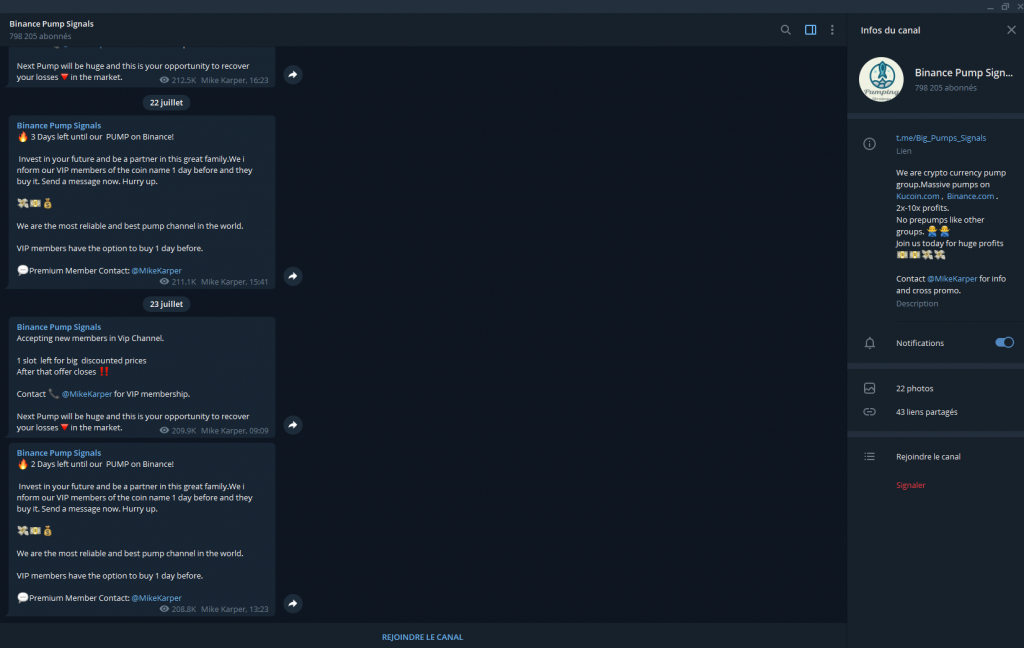The width and height of the screenshot is (1024, 648).
Task: Click Signaler to report the channel
Action: 910,485
